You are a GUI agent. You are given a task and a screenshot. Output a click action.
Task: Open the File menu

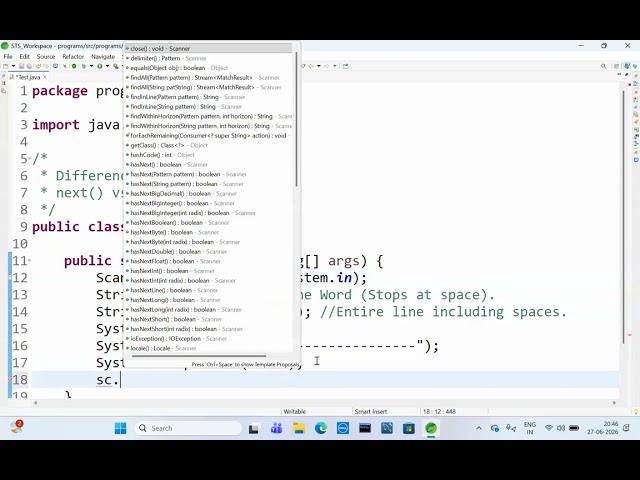click(x=8, y=57)
